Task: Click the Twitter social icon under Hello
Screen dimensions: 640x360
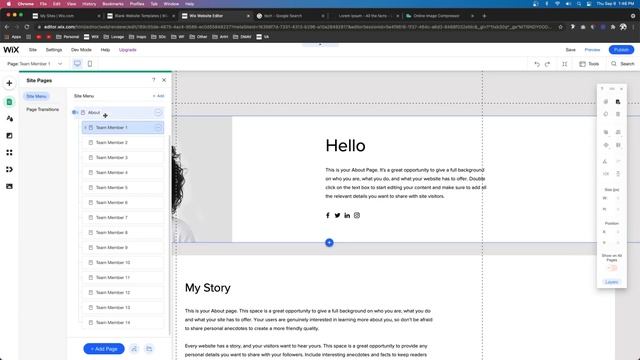Action: (x=338, y=216)
